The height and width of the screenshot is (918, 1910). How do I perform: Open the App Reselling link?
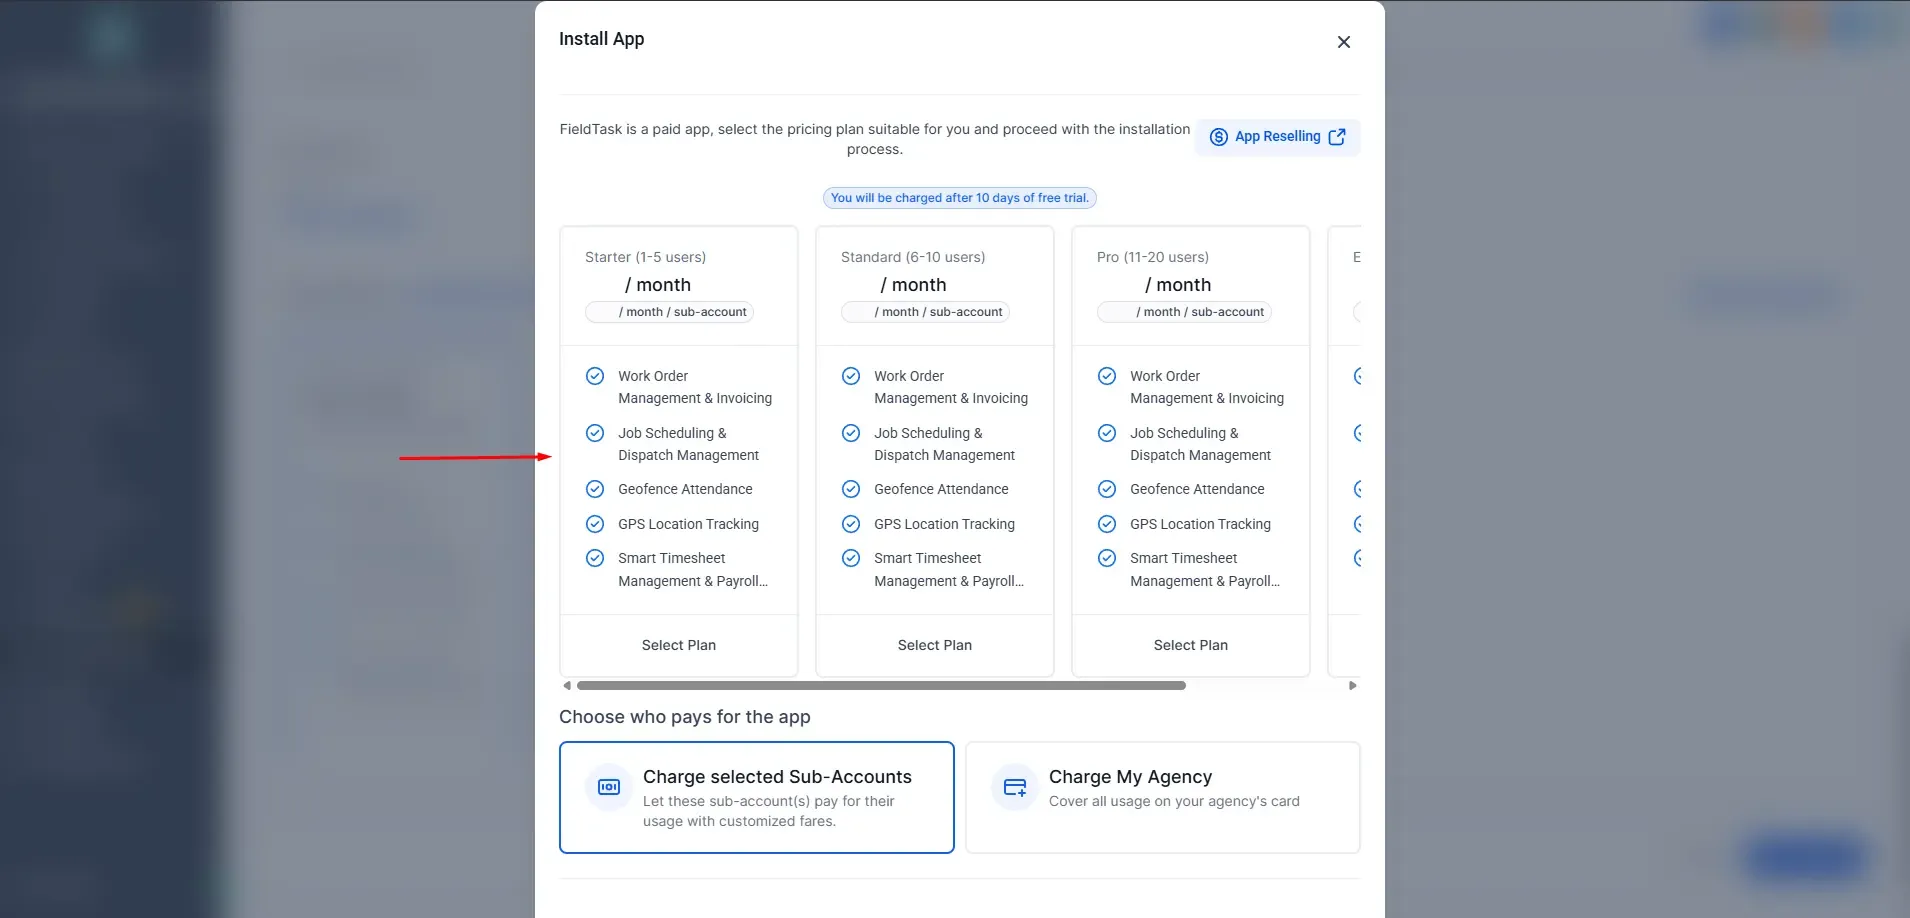1277,137
